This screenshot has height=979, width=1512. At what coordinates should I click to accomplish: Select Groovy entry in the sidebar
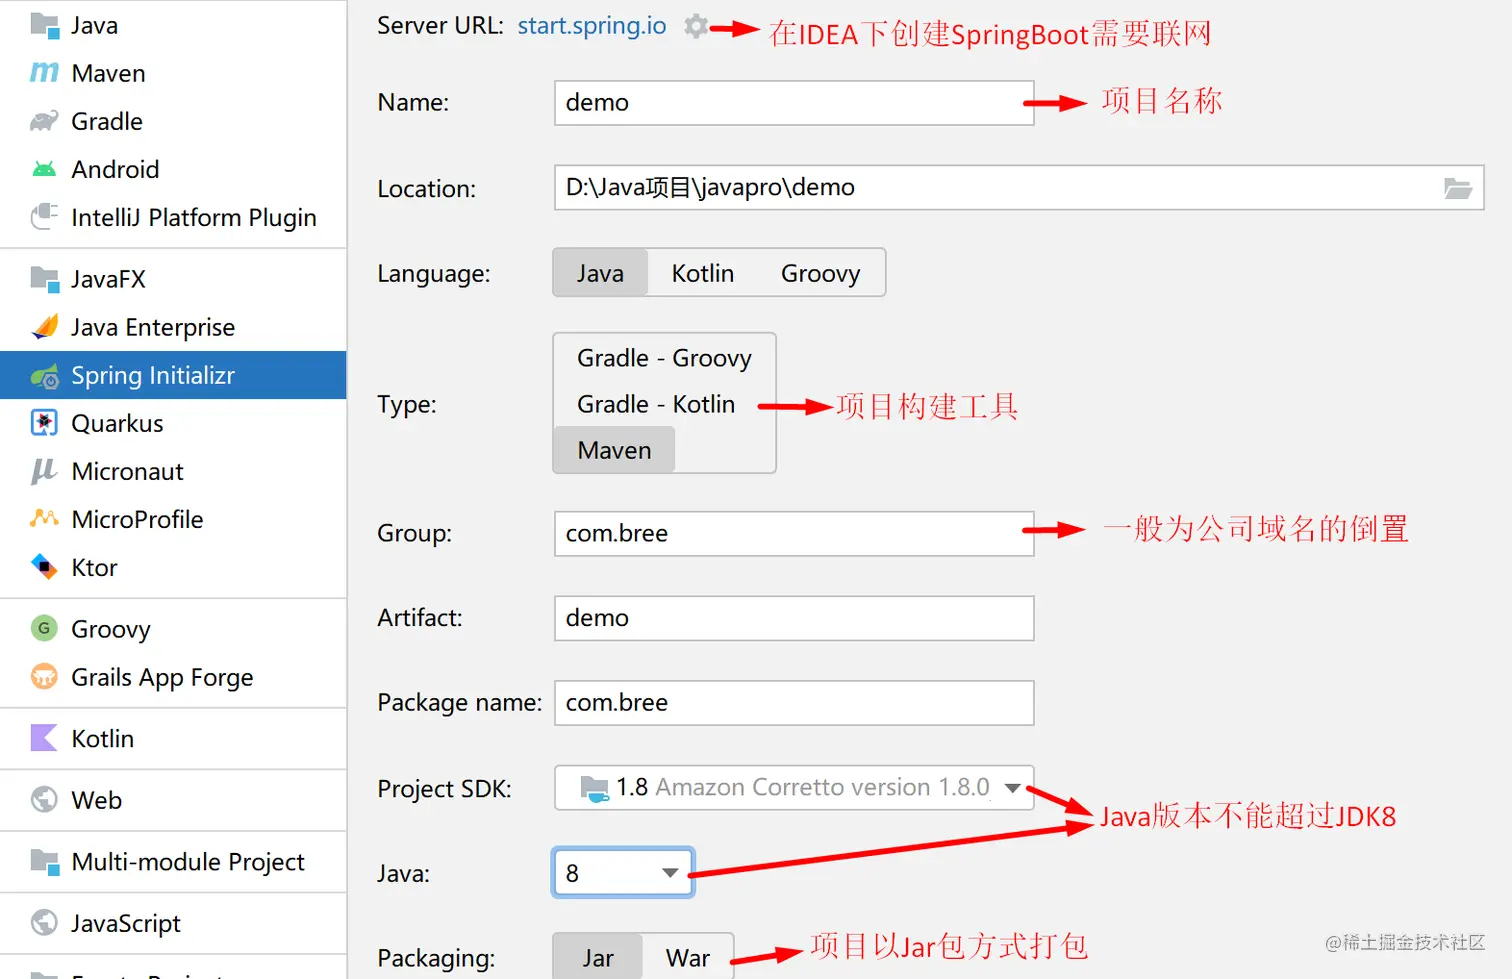(173, 629)
